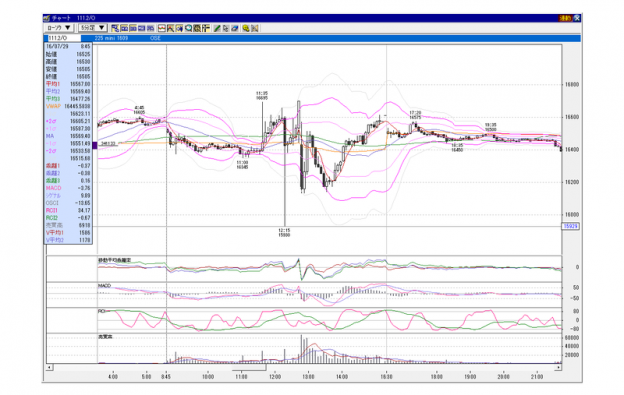The height and width of the screenshot is (395, 624).
Task: Select the eraser tool in toolbar
Action: point(235,28)
